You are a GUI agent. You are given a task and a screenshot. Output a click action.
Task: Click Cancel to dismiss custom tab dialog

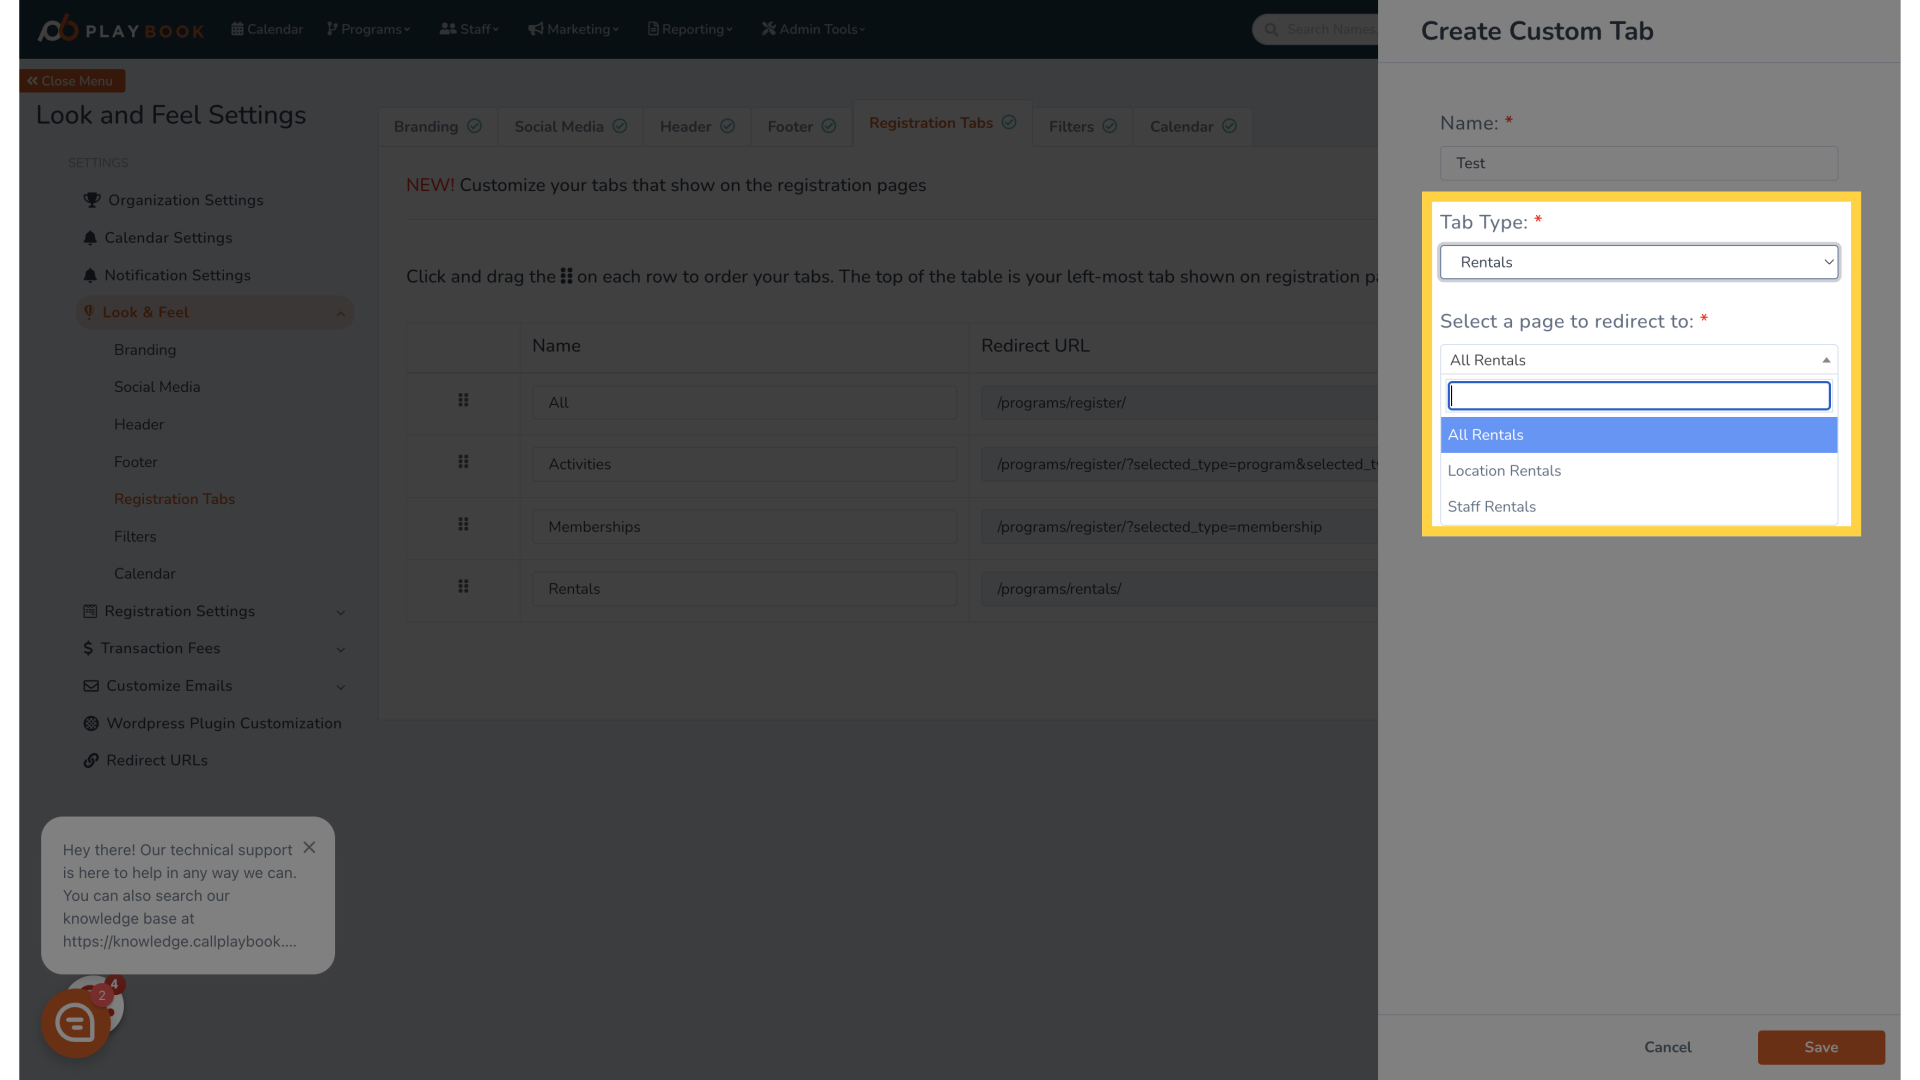(x=1667, y=1047)
